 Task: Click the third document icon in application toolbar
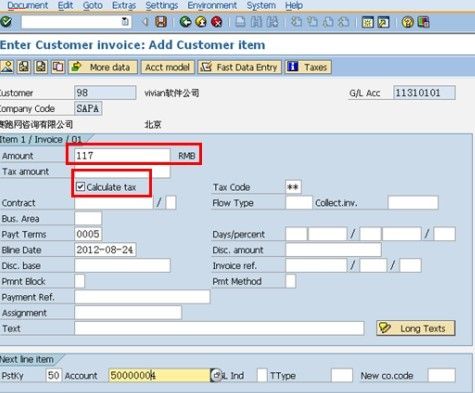(41, 67)
